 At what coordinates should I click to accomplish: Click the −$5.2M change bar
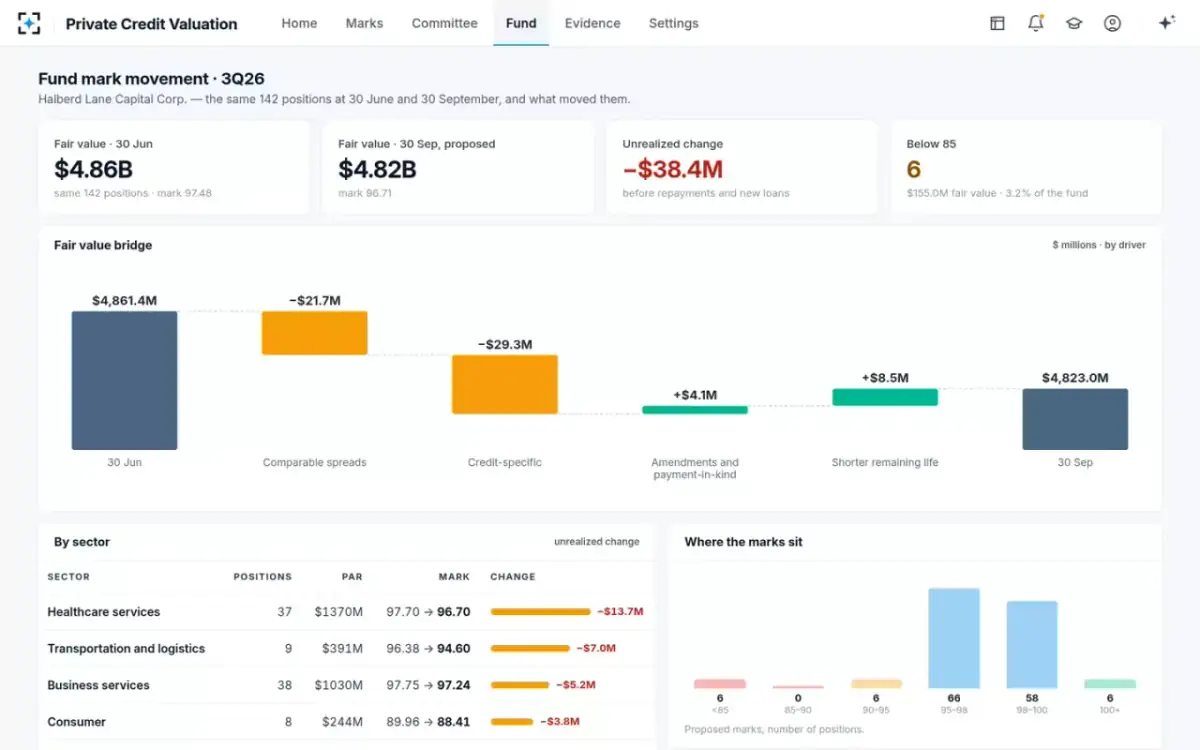point(520,685)
